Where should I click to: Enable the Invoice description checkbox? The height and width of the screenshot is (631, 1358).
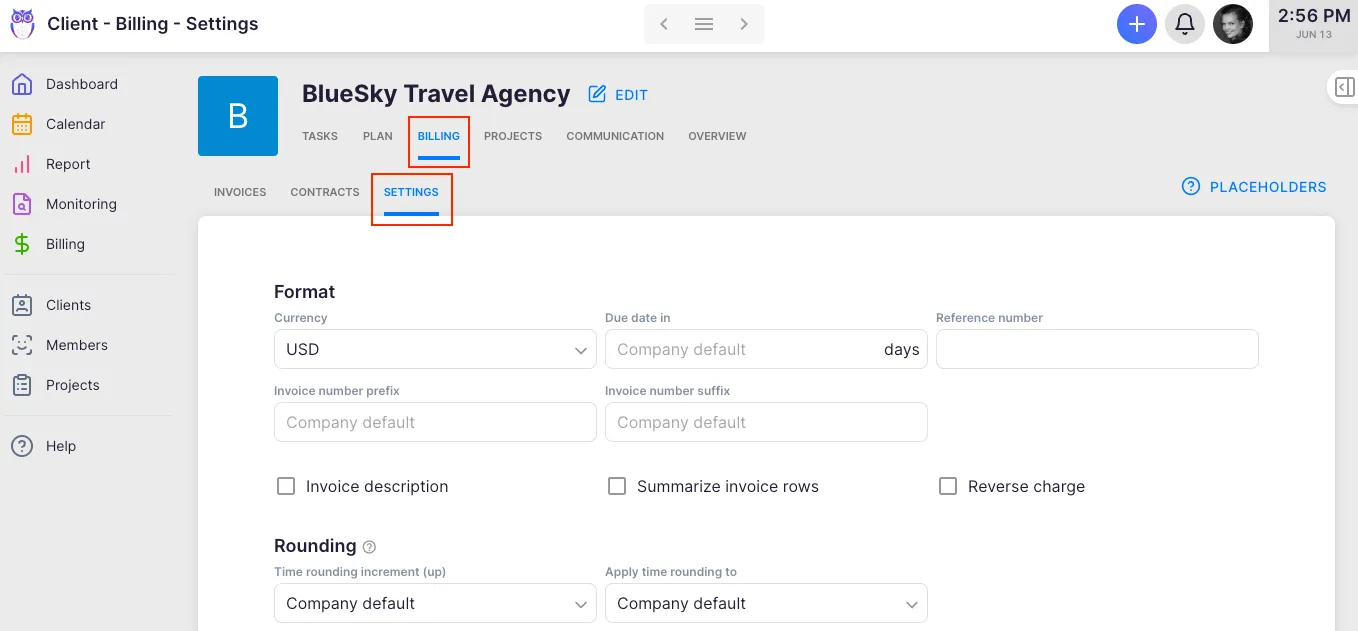tap(286, 487)
